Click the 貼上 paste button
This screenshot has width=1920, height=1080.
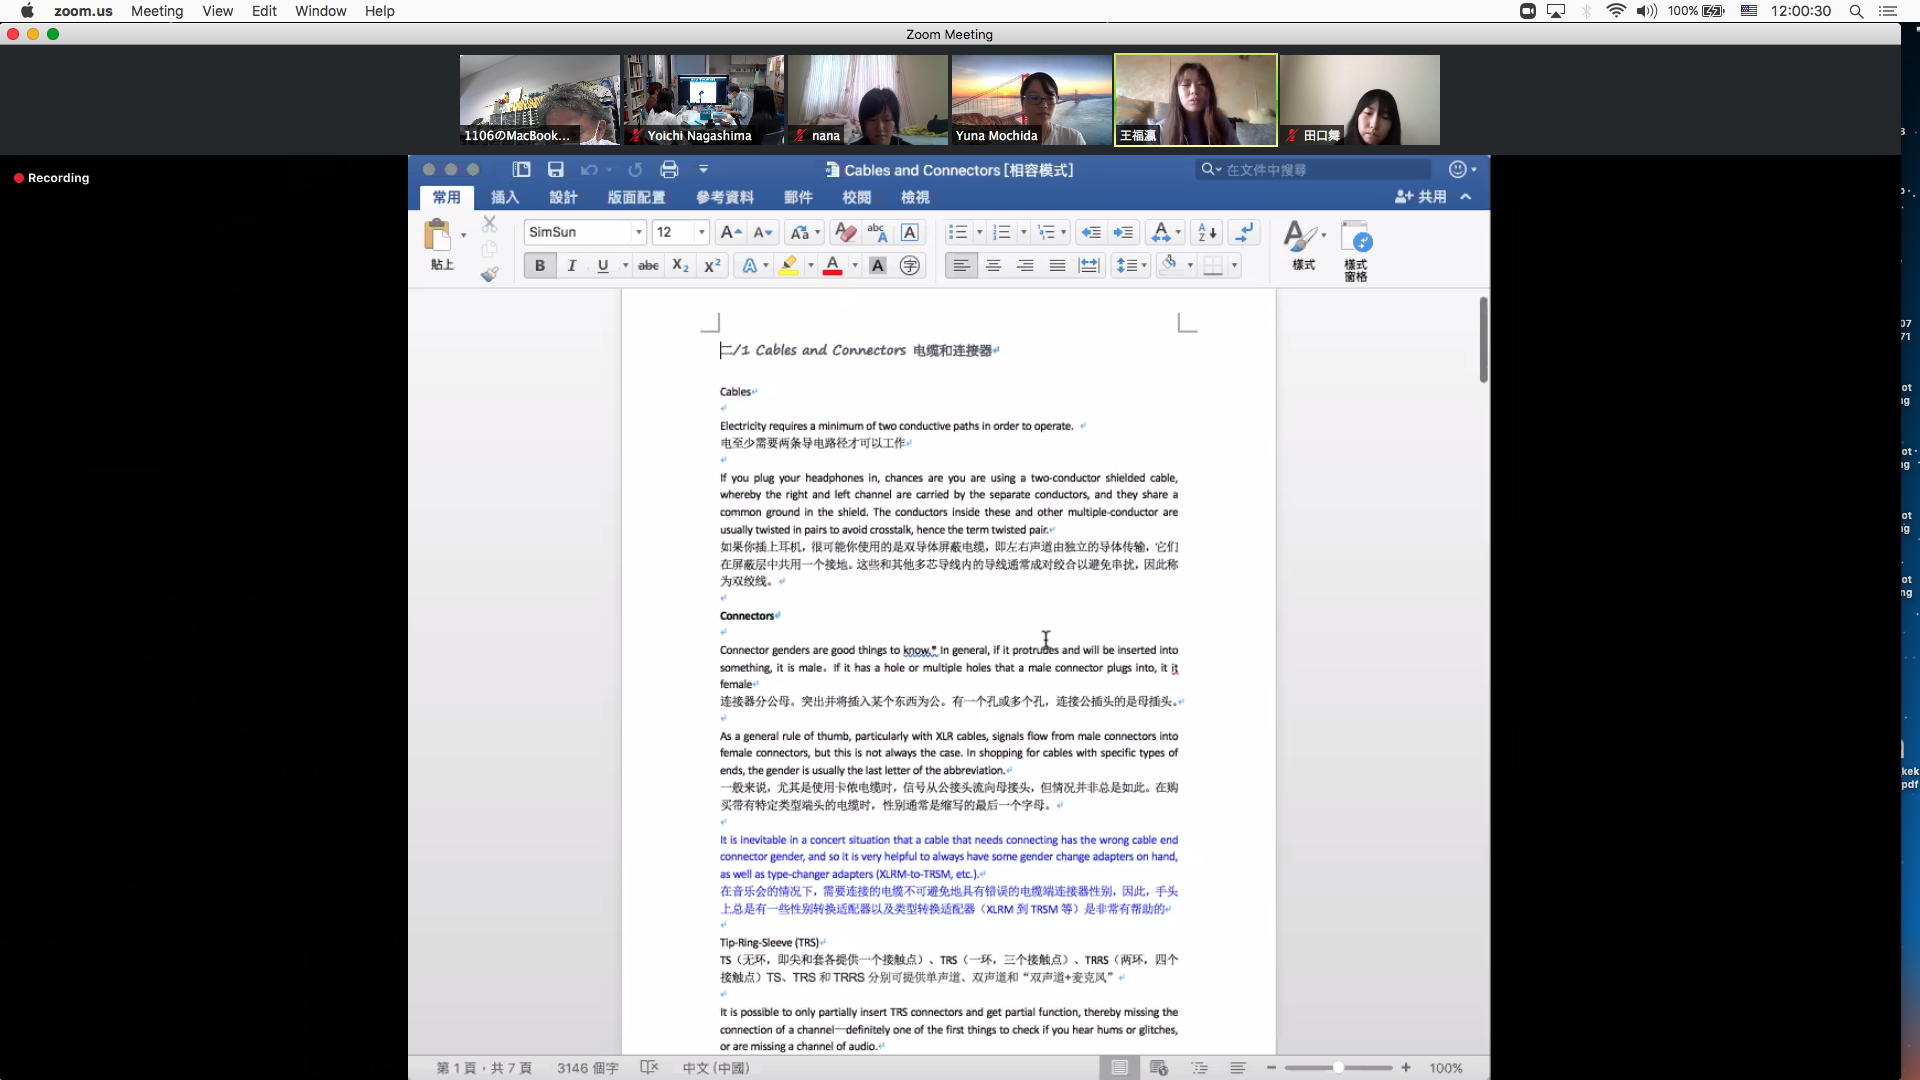point(439,245)
